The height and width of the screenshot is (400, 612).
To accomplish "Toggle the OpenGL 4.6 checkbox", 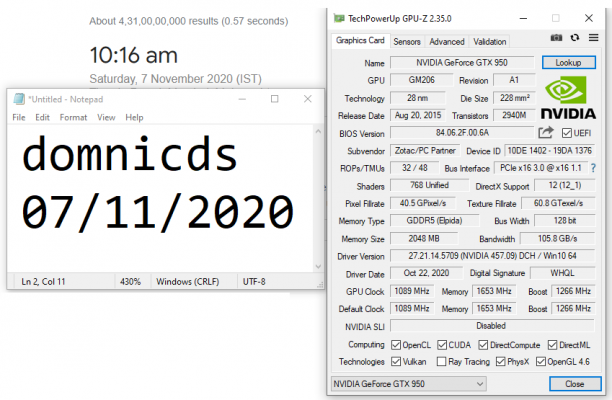I will (541, 362).
